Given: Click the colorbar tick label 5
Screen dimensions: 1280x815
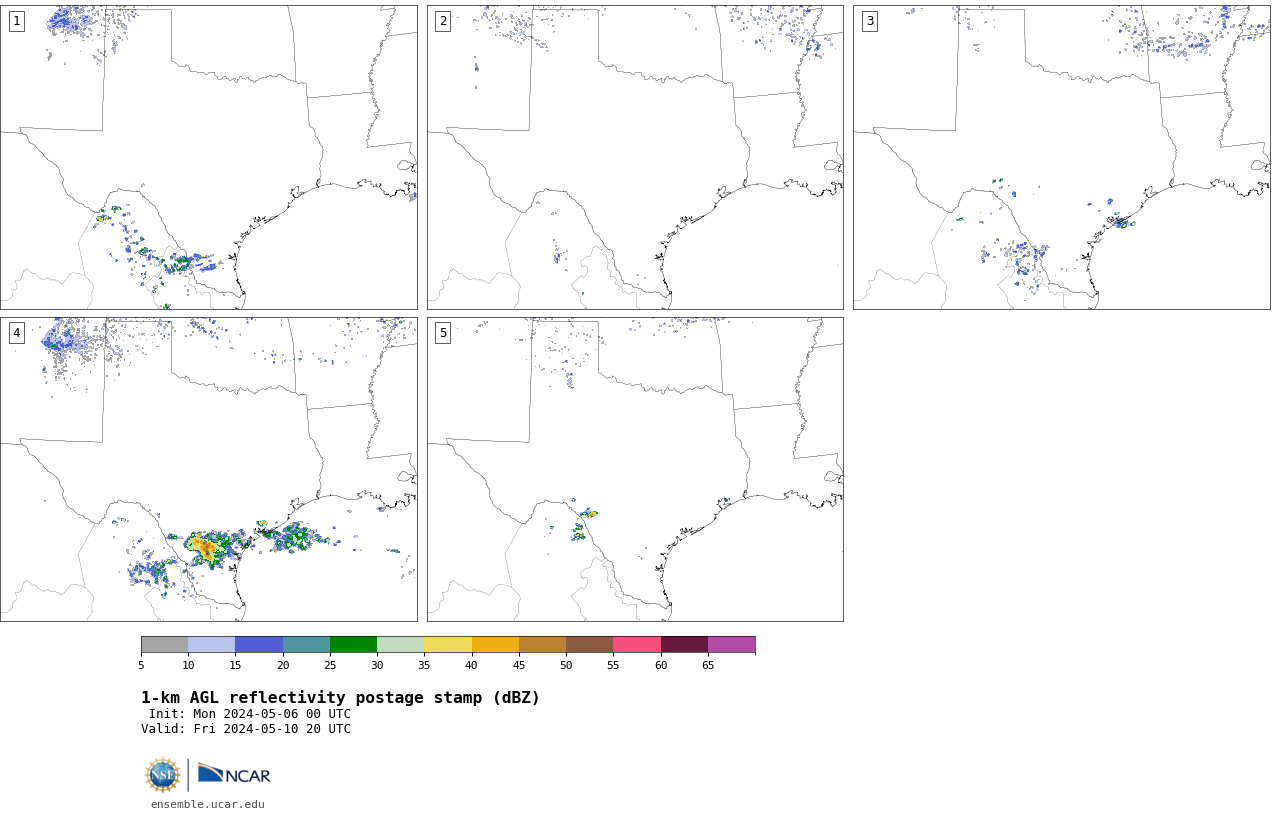Looking at the screenshot, I should pyautogui.click(x=141, y=665).
